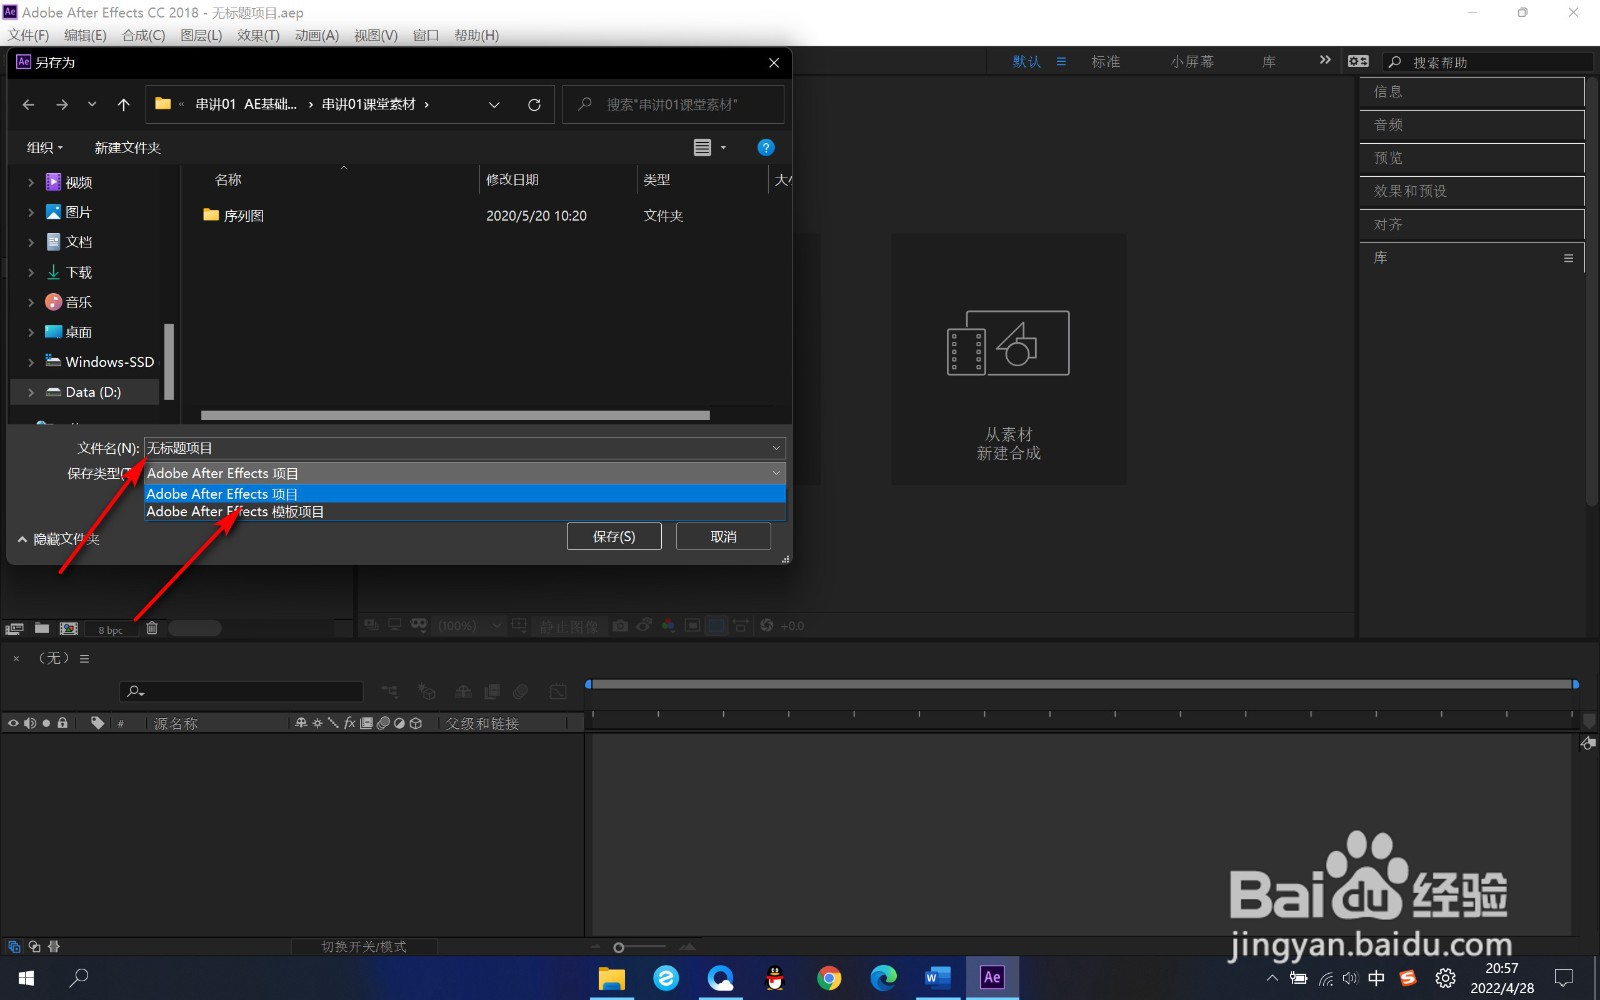The height and width of the screenshot is (1000, 1600).
Task: Open the timeline panel menu icon
Action: point(85,659)
